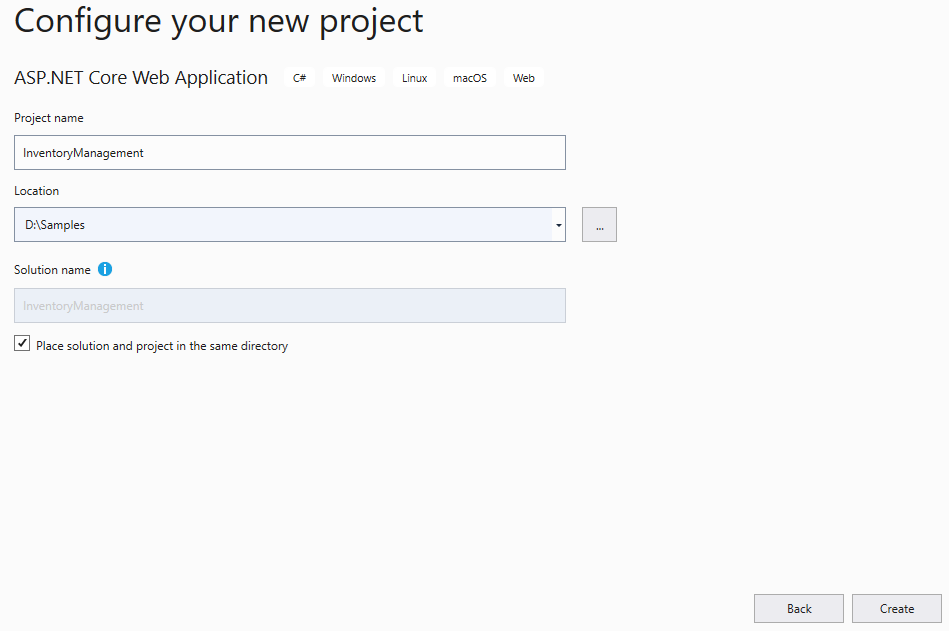The width and height of the screenshot is (949, 631).
Task: Click the "Place solution and project" label text
Action: [x=162, y=346]
